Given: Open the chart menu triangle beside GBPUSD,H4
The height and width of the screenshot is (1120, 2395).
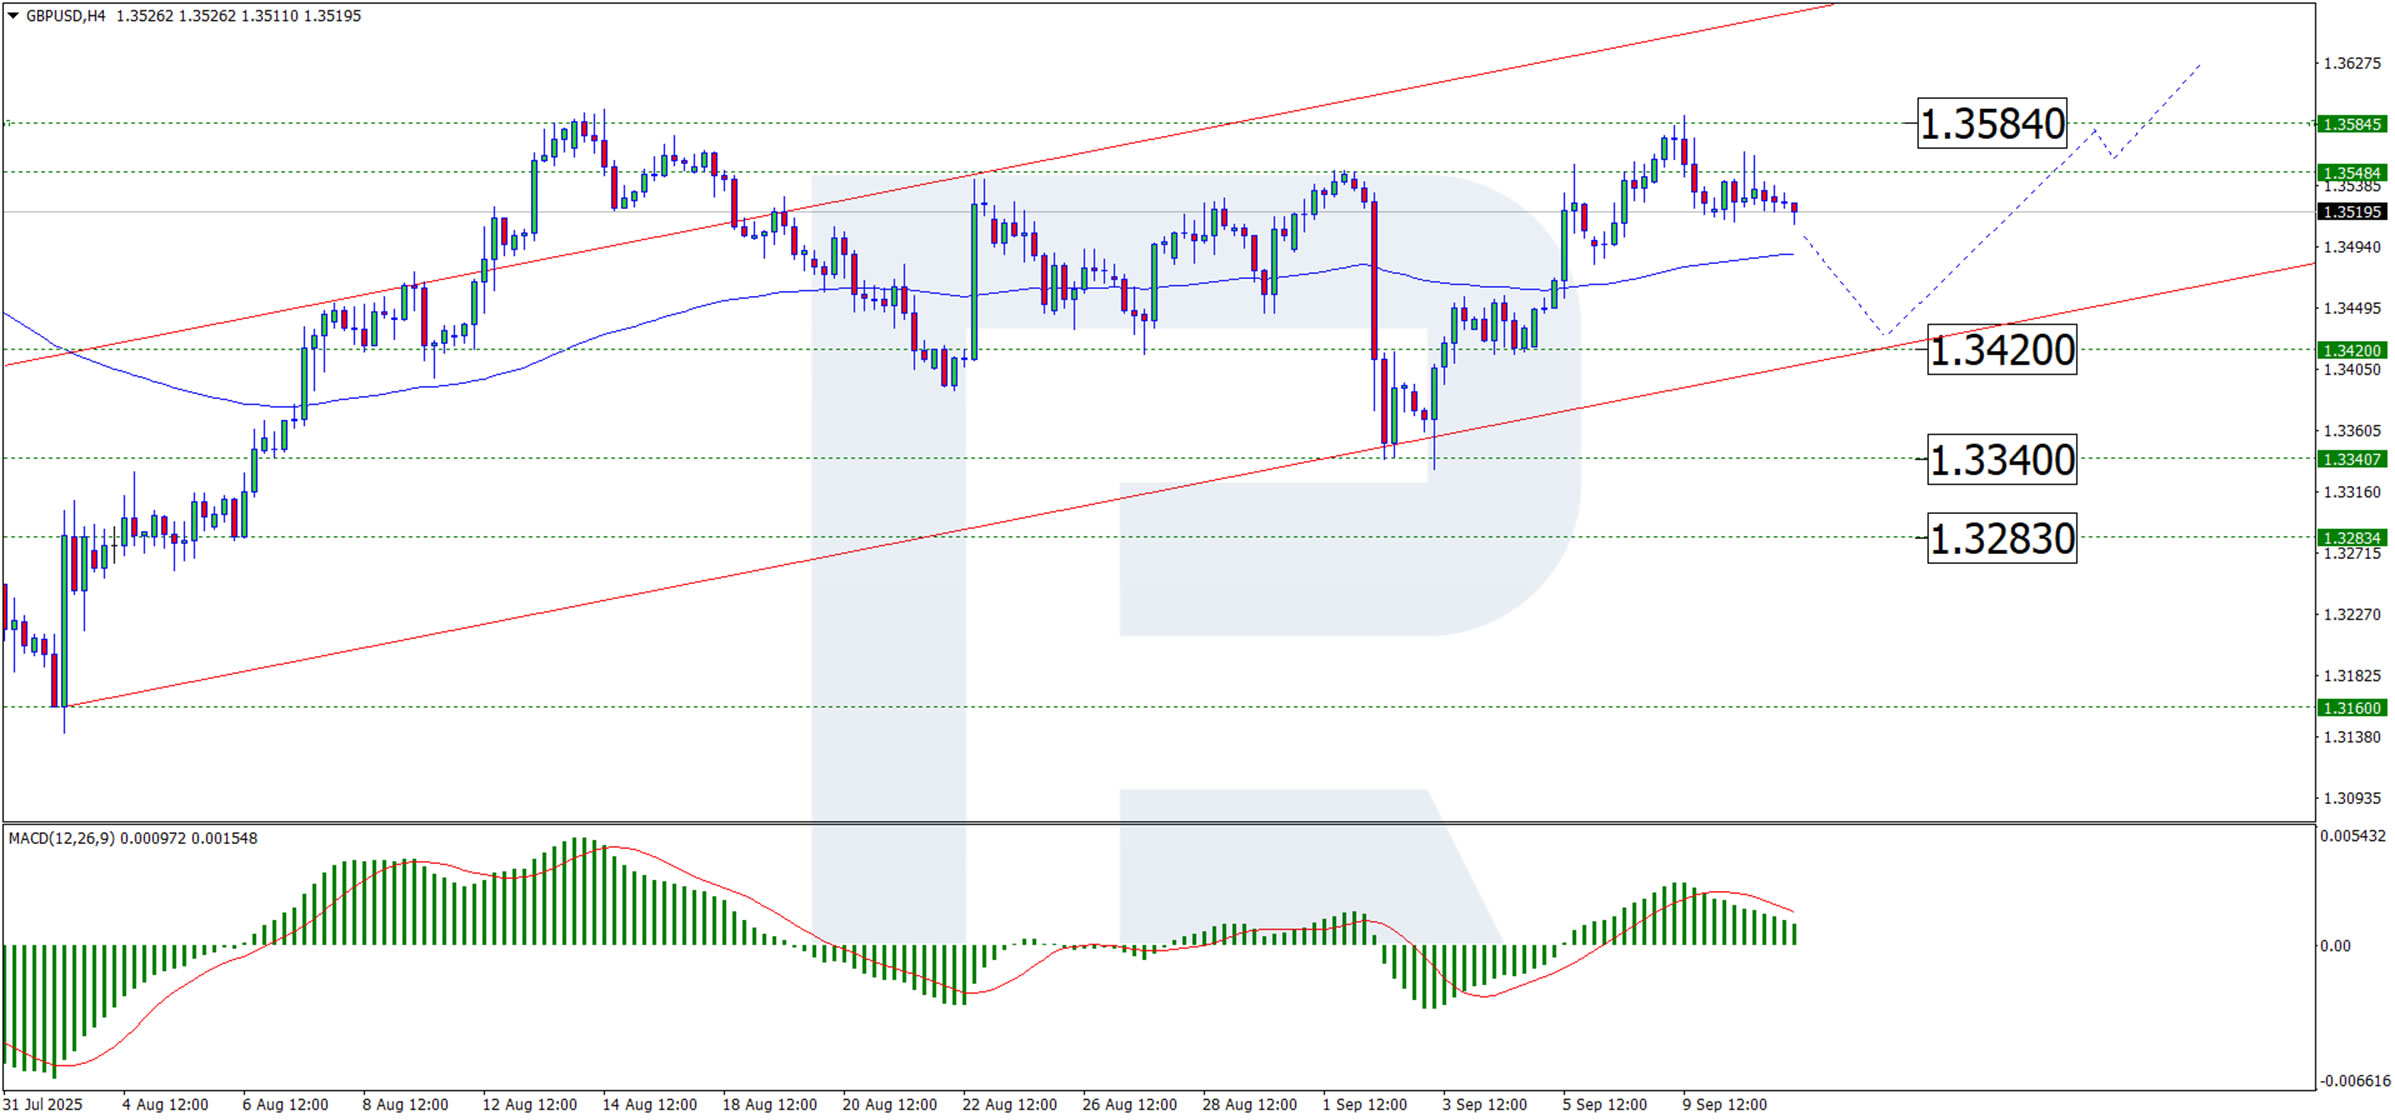Looking at the screenshot, I should [x=13, y=16].
